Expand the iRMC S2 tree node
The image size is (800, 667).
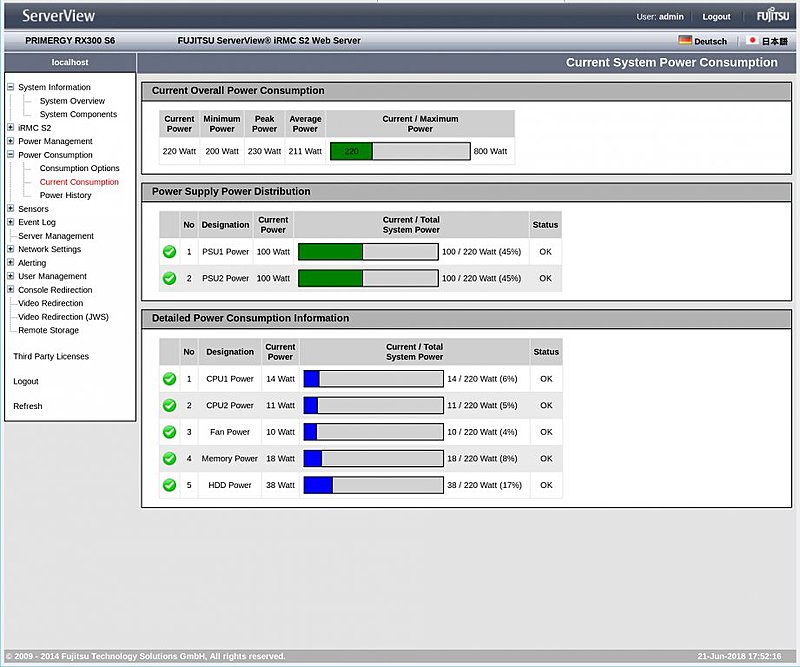[x=11, y=128]
